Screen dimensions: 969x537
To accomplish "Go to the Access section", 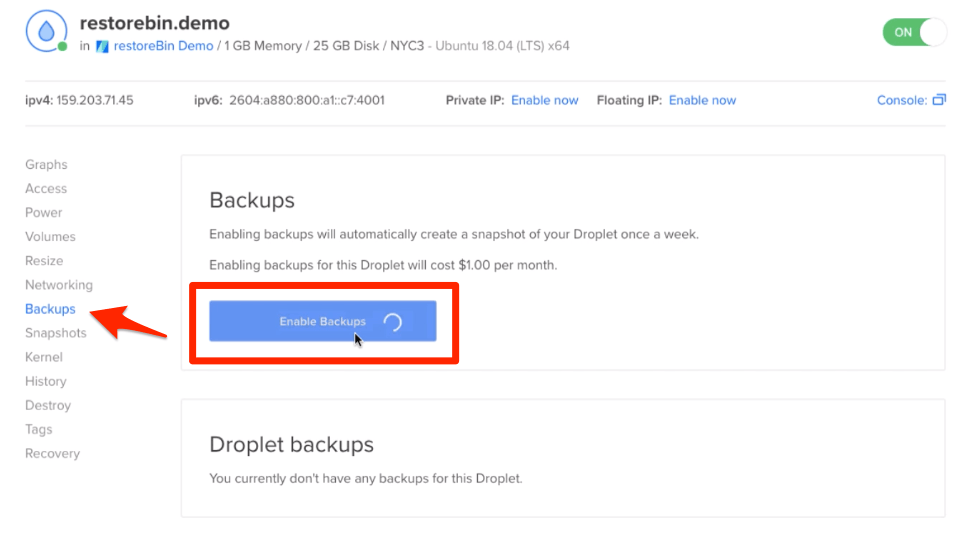I will click(x=46, y=188).
